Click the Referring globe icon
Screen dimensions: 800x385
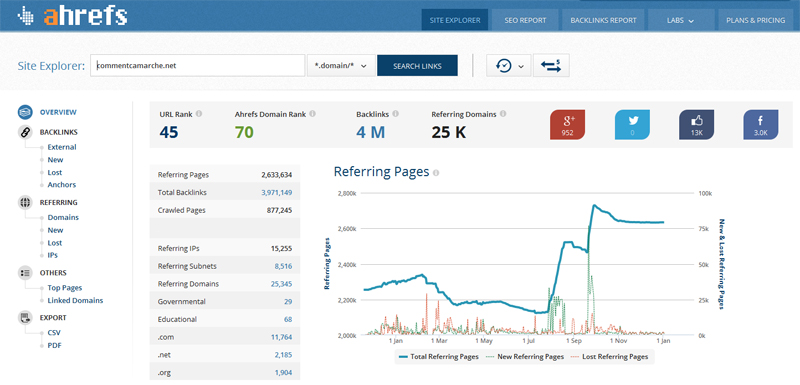point(25,202)
